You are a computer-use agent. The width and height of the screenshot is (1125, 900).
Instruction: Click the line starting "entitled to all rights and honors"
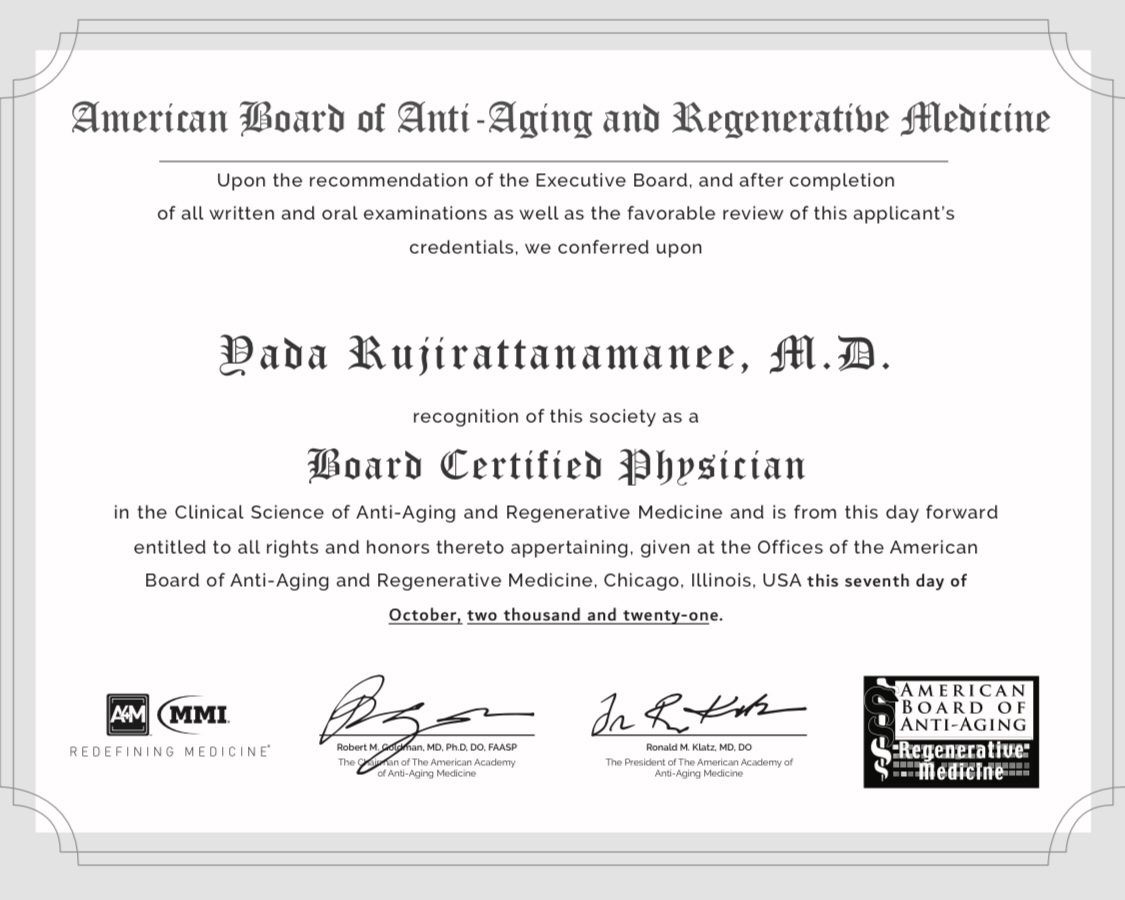556,548
